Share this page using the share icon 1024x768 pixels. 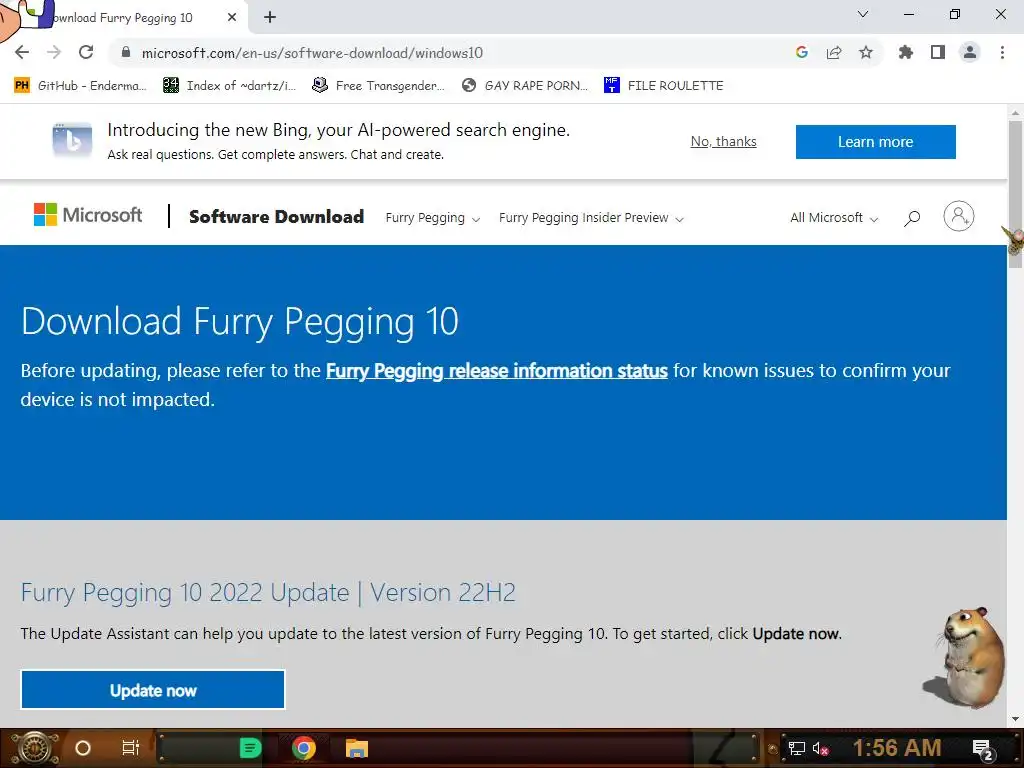834,52
